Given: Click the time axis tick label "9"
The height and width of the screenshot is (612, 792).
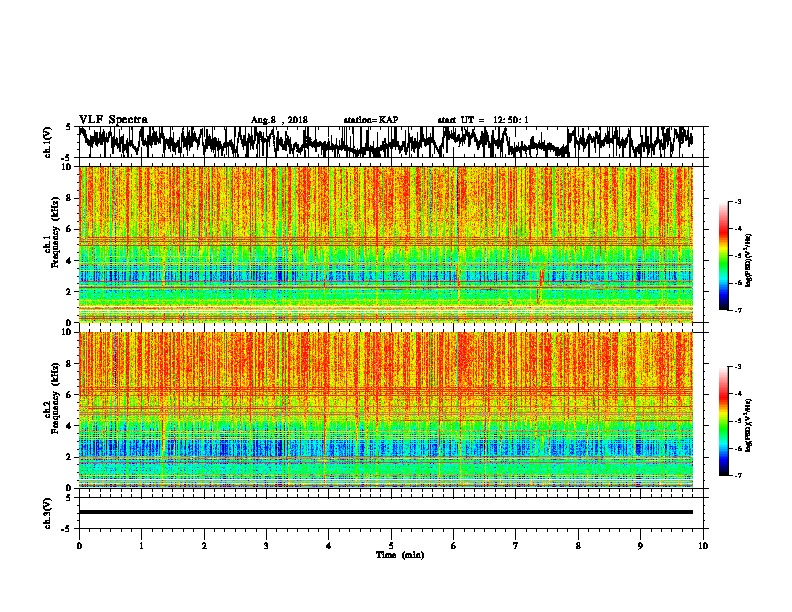Looking at the screenshot, I should coord(640,546).
